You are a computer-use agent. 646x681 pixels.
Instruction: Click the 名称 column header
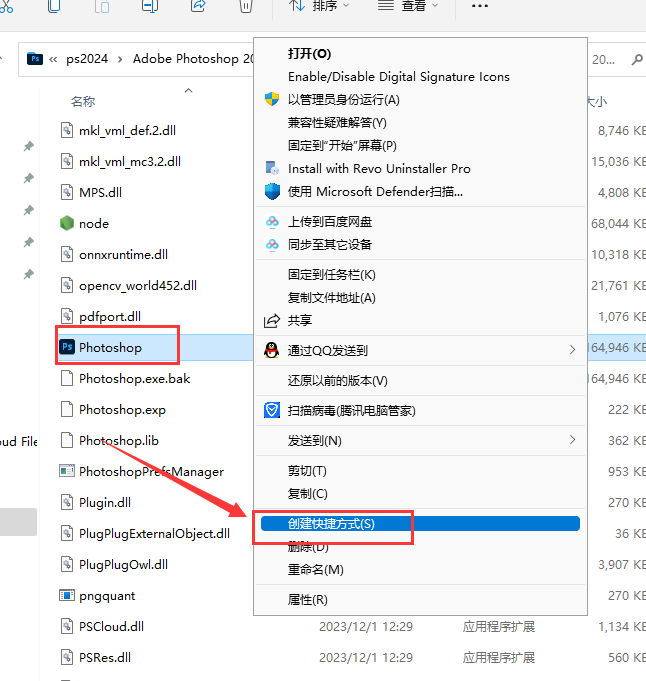pyautogui.click(x=83, y=101)
